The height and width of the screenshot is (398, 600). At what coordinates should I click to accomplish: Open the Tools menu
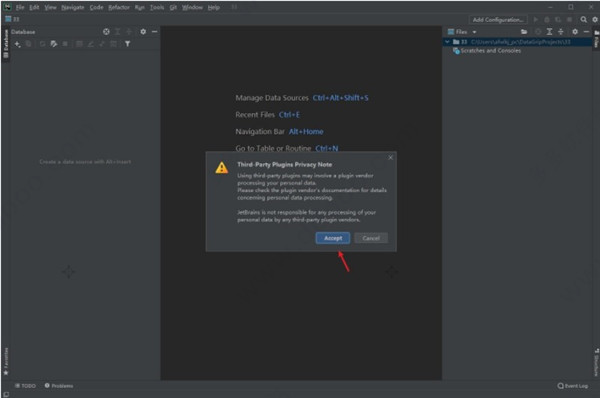(x=157, y=7)
